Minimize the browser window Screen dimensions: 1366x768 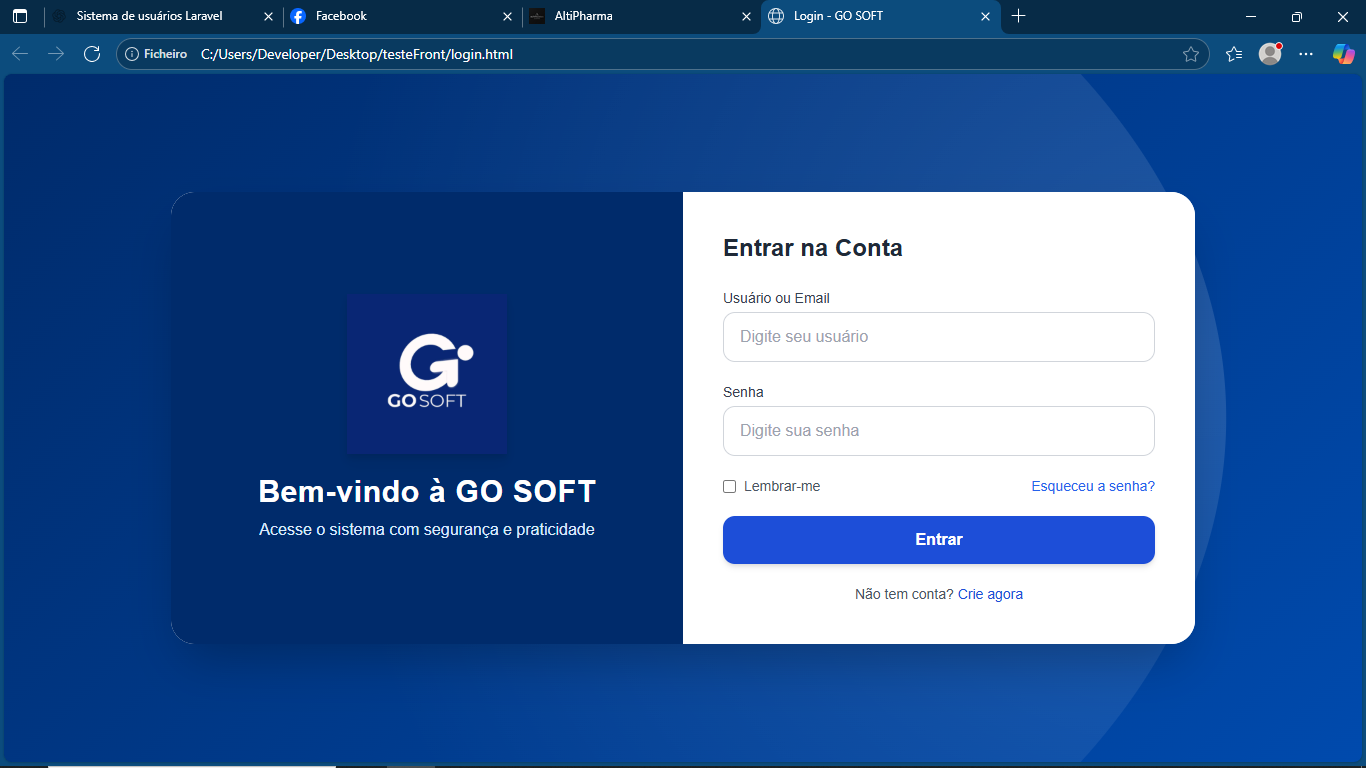1251,16
